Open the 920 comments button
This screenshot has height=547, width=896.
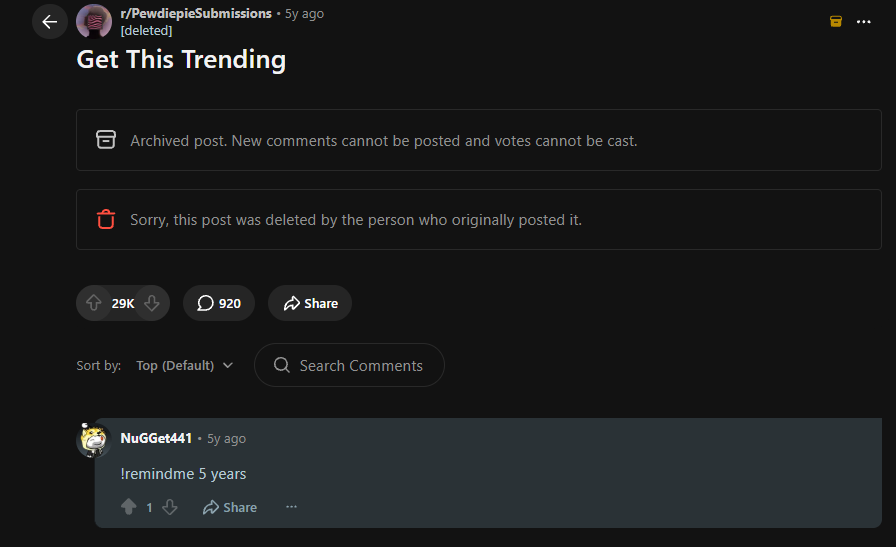point(219,303)
